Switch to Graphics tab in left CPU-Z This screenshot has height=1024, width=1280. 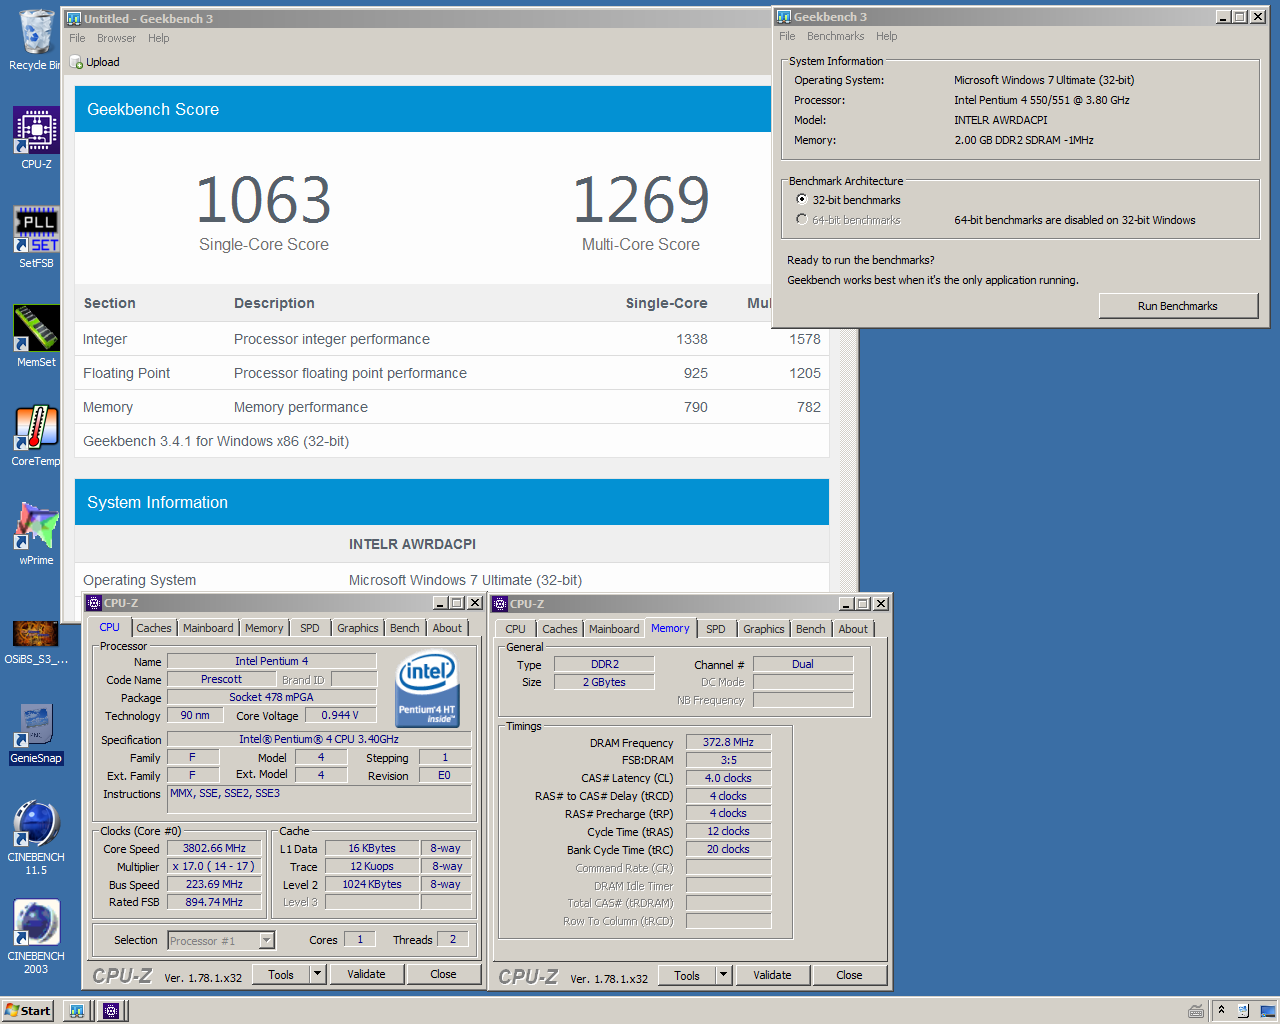pyautogui.click(x=358, y=628)
